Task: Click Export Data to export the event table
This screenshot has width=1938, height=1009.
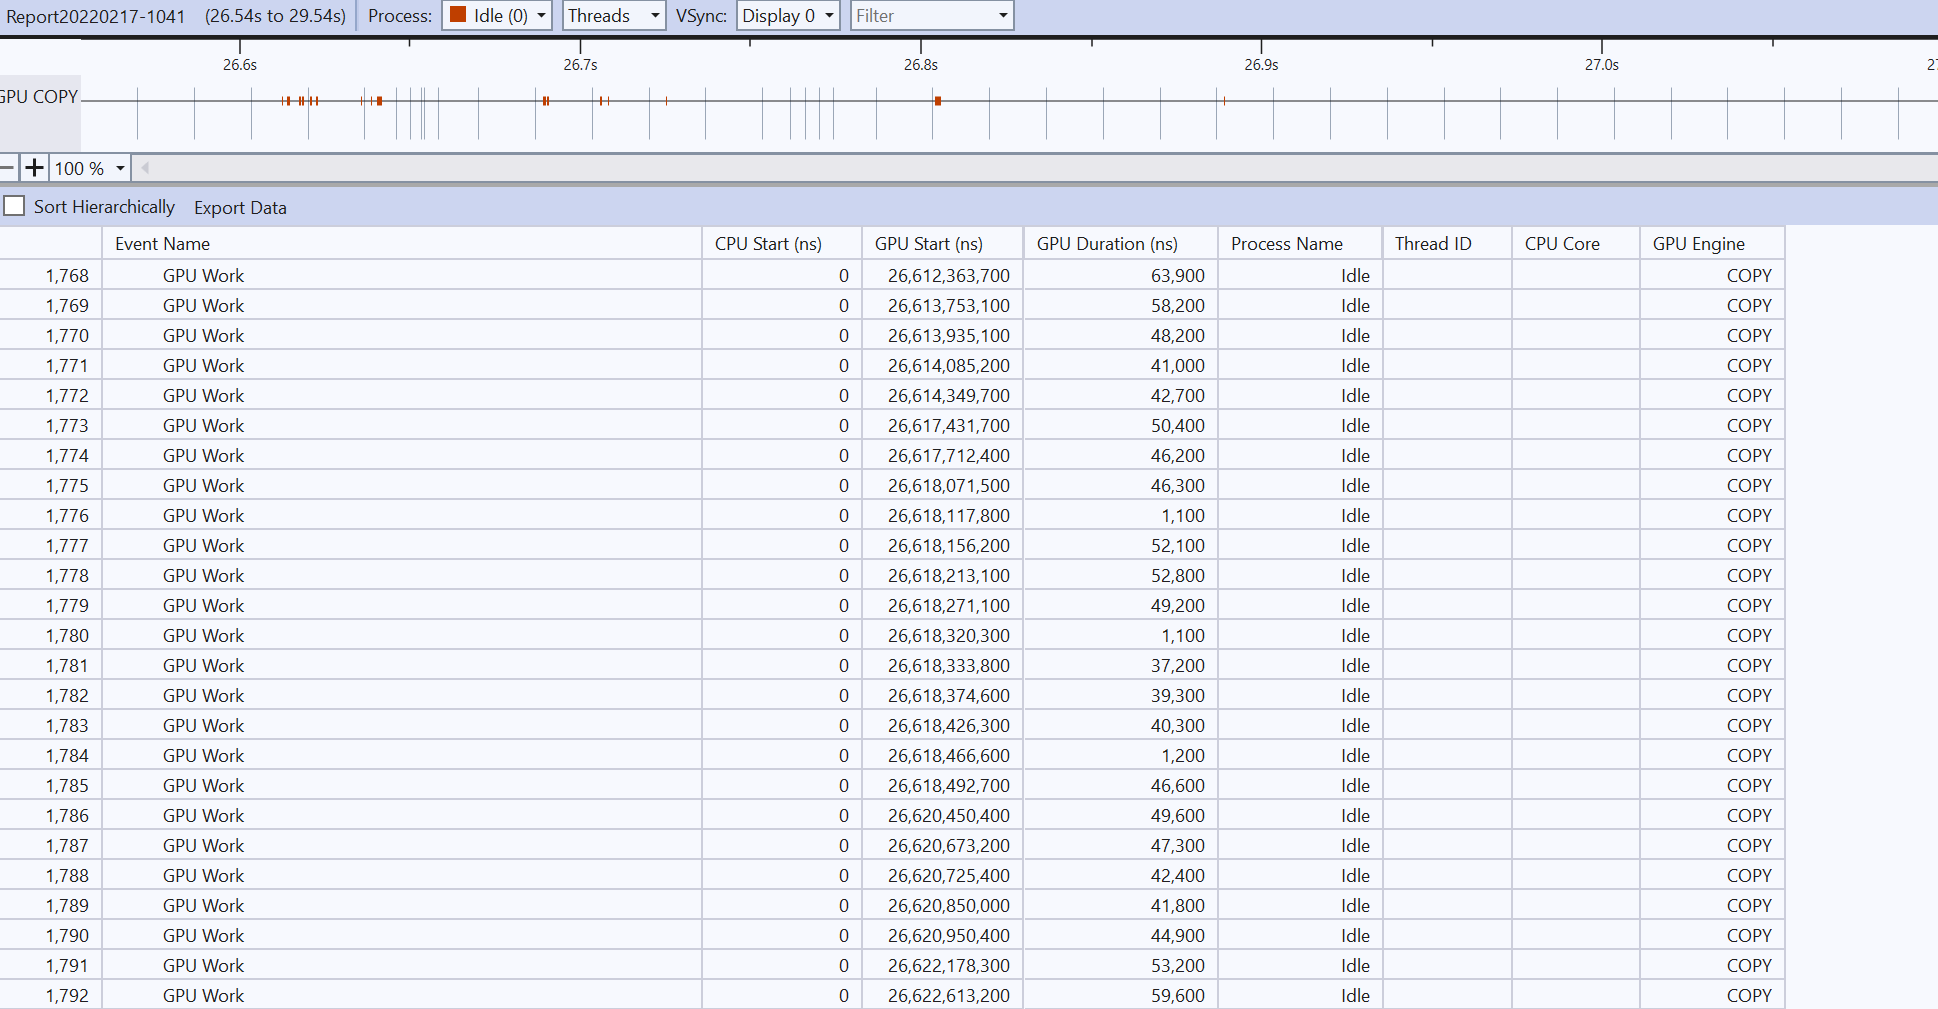Action: (239, 207)
